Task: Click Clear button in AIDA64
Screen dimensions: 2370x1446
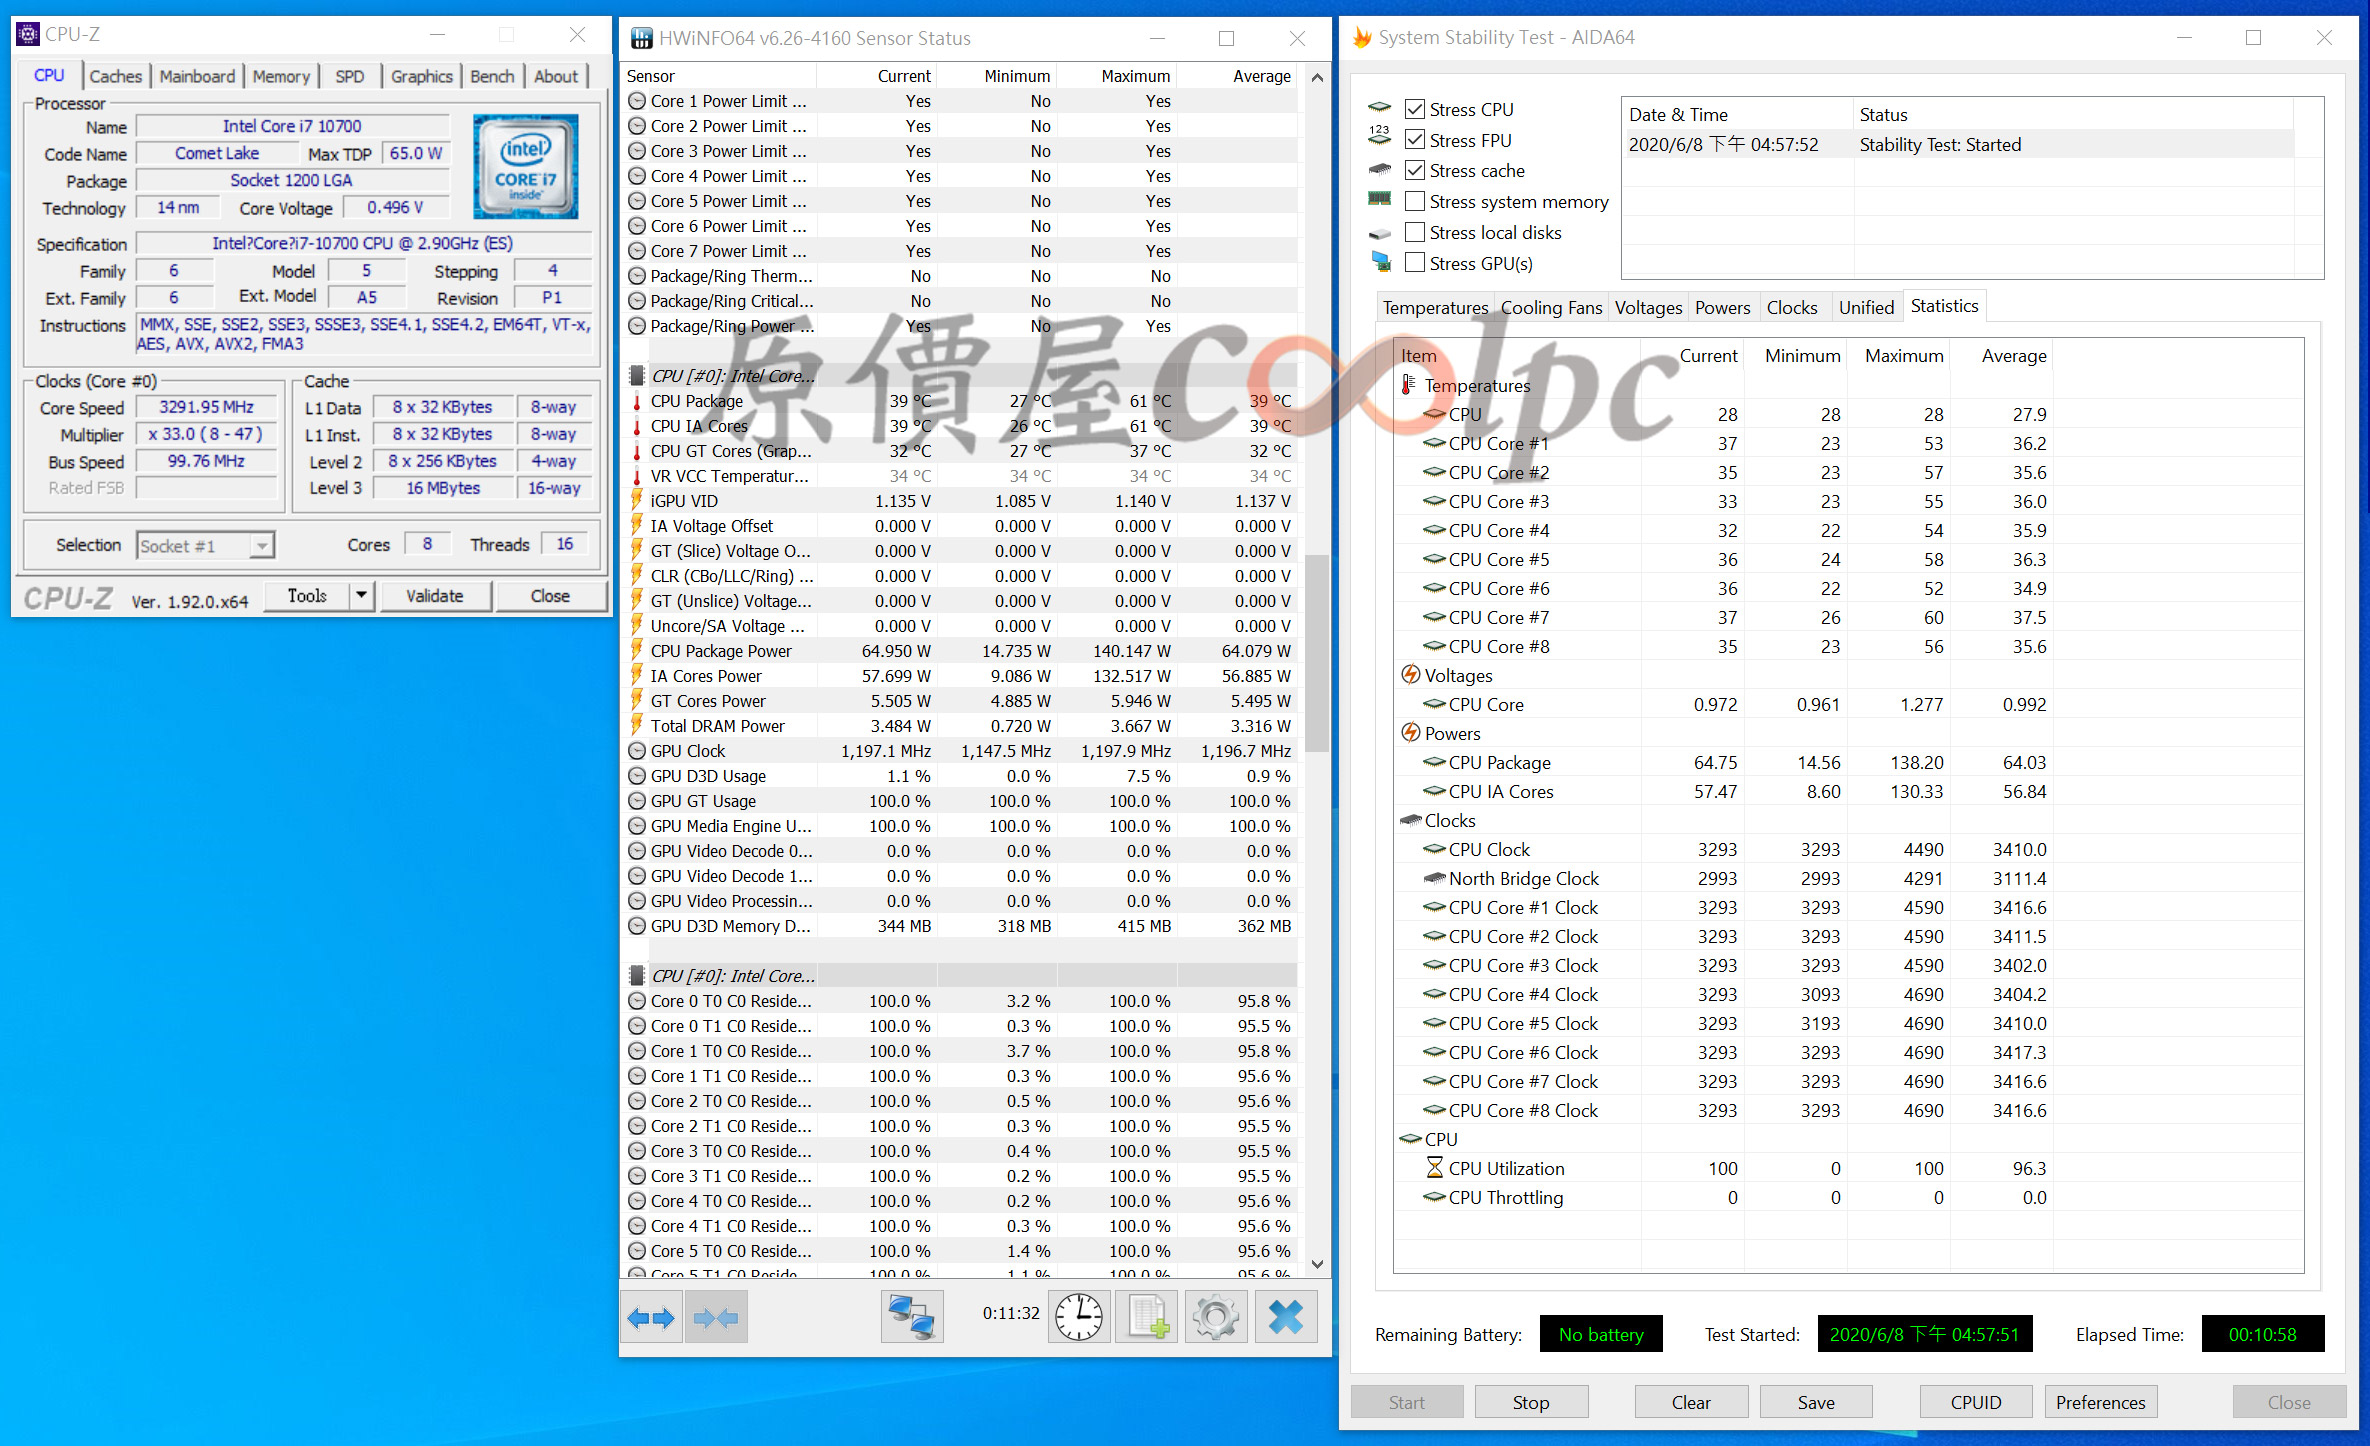Action: [x=1691, y=1402]
